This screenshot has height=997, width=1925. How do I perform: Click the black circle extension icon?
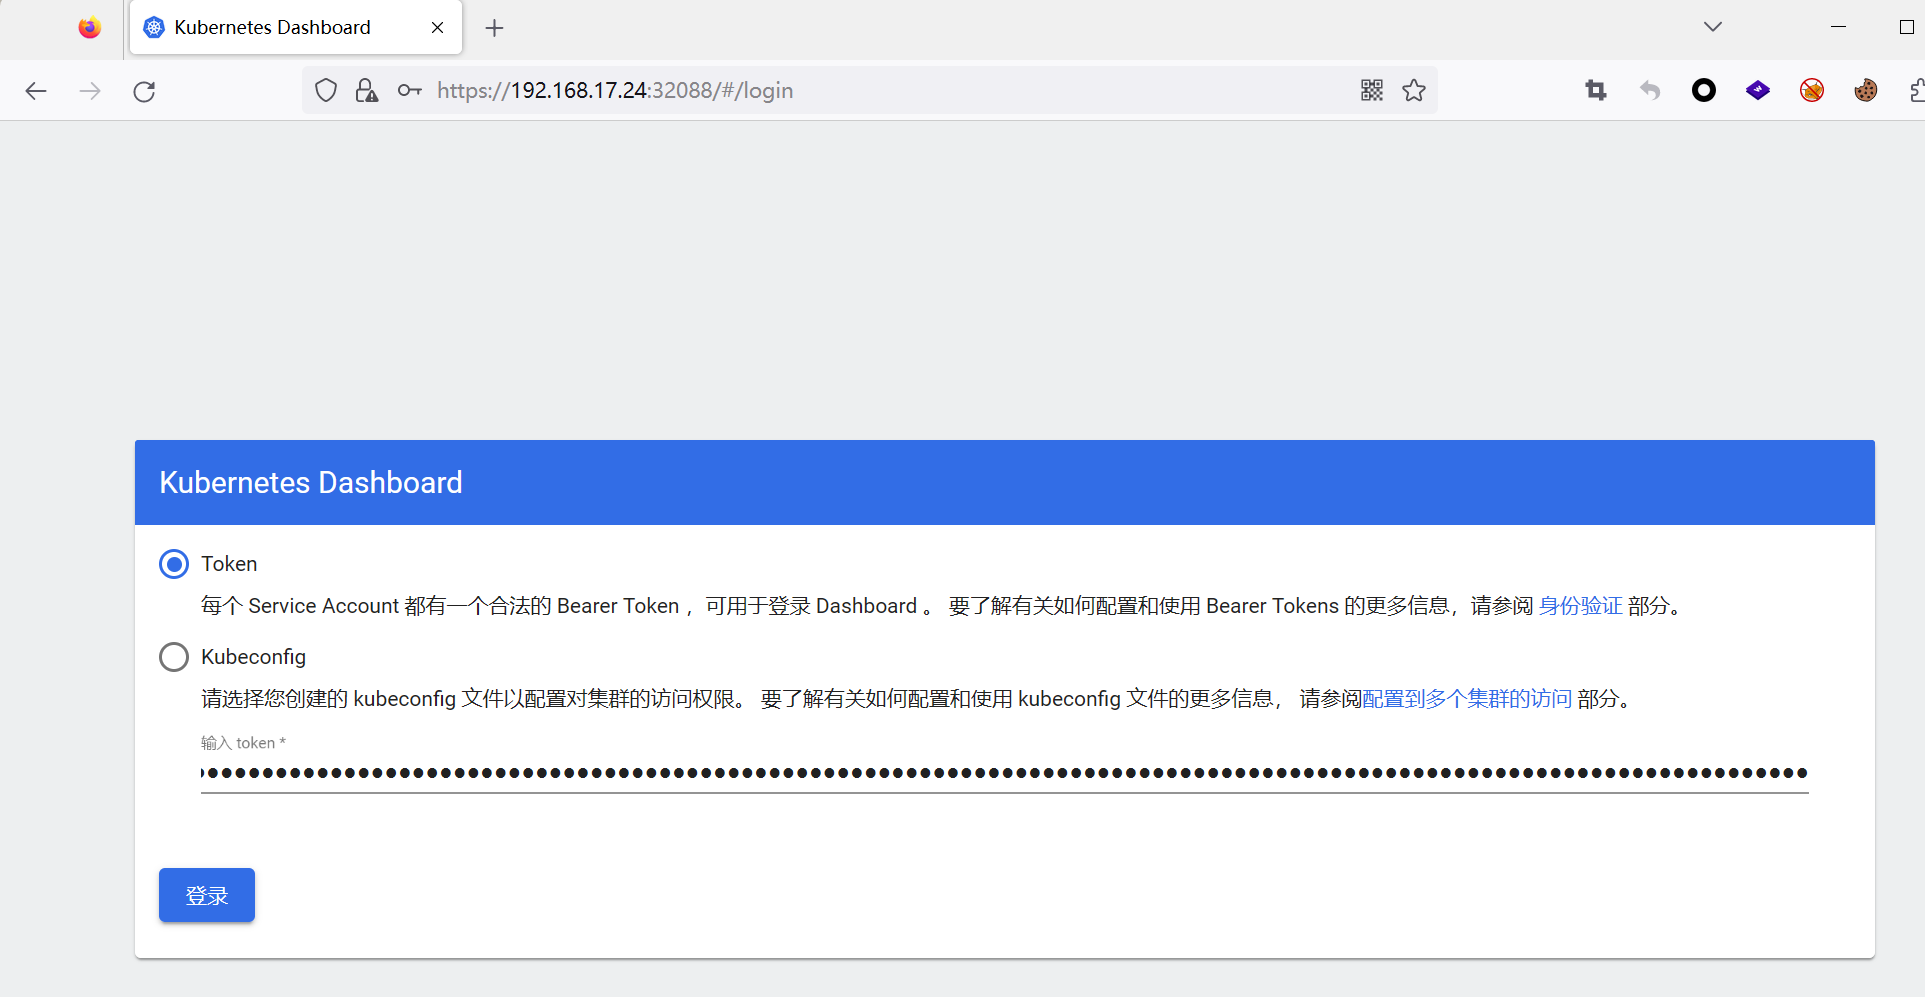click(x=1704, y=91)
